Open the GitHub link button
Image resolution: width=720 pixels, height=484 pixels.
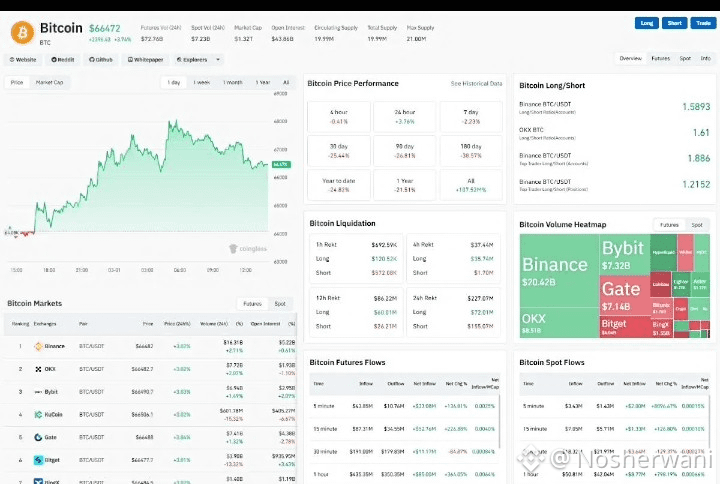pos(101,60)
